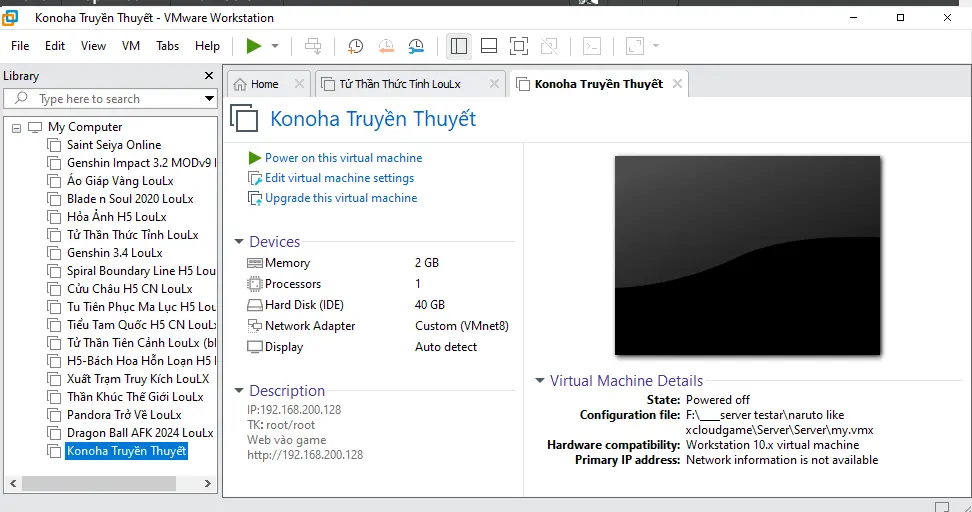
Task: Select Tử Thần Thức Tỉnh LouLx in library
Action: coord(133,235)
